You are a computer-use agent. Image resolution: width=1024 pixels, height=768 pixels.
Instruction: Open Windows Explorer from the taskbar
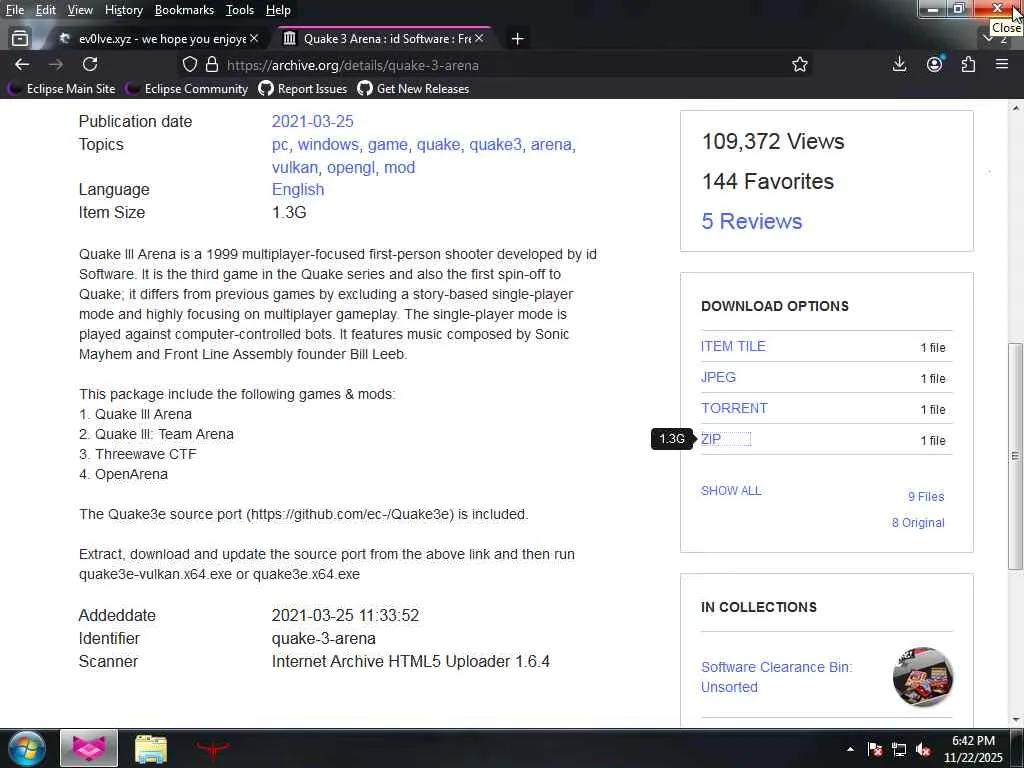point(151,748)
